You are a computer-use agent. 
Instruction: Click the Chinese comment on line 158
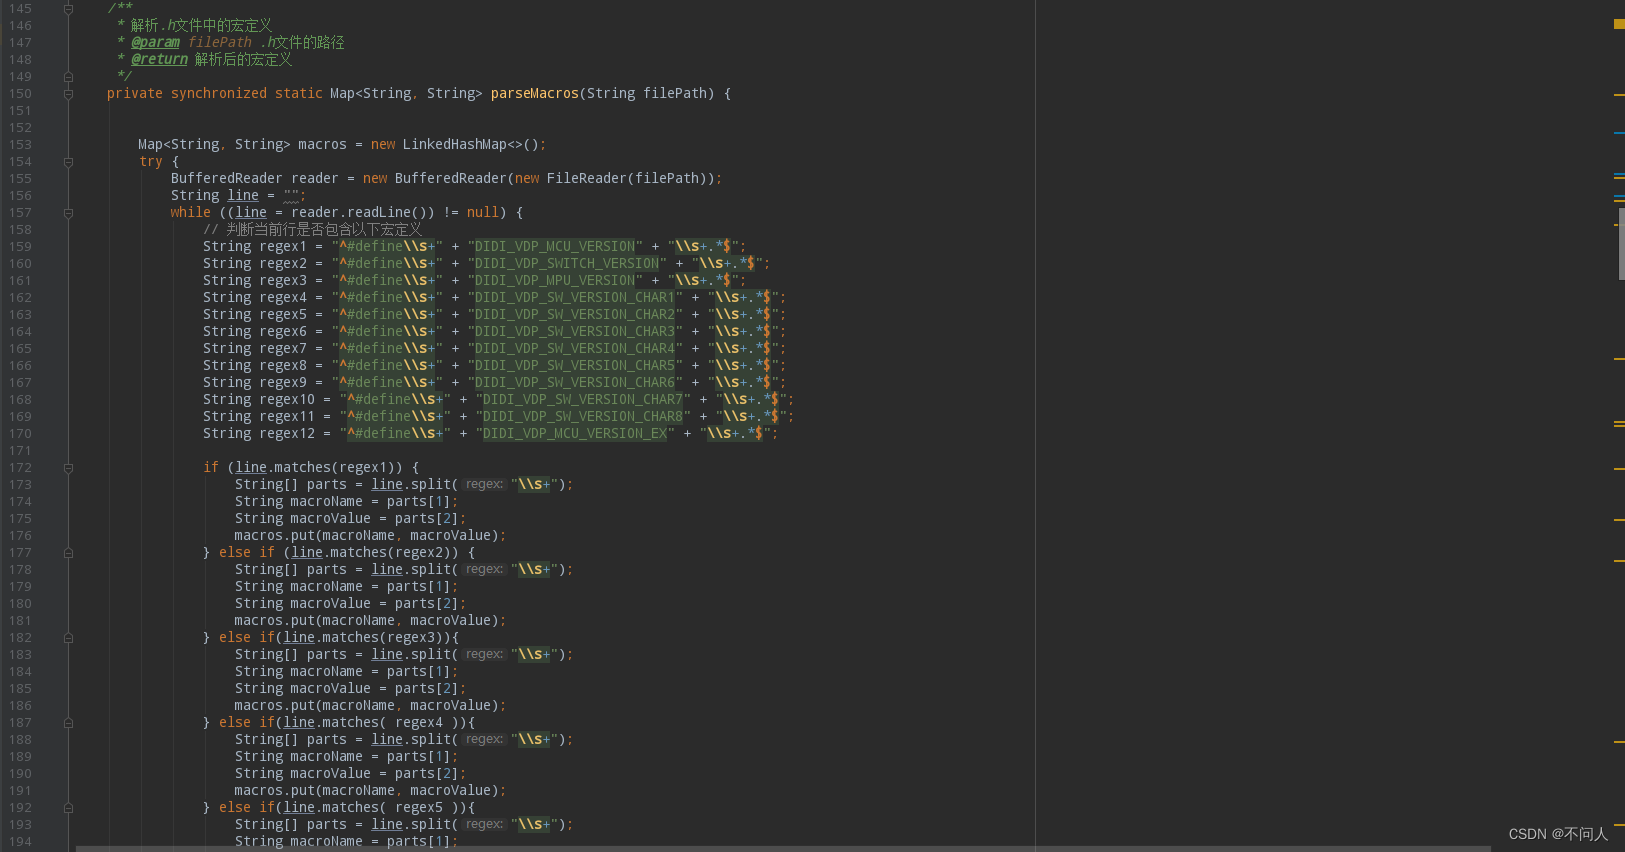point(312,230)
